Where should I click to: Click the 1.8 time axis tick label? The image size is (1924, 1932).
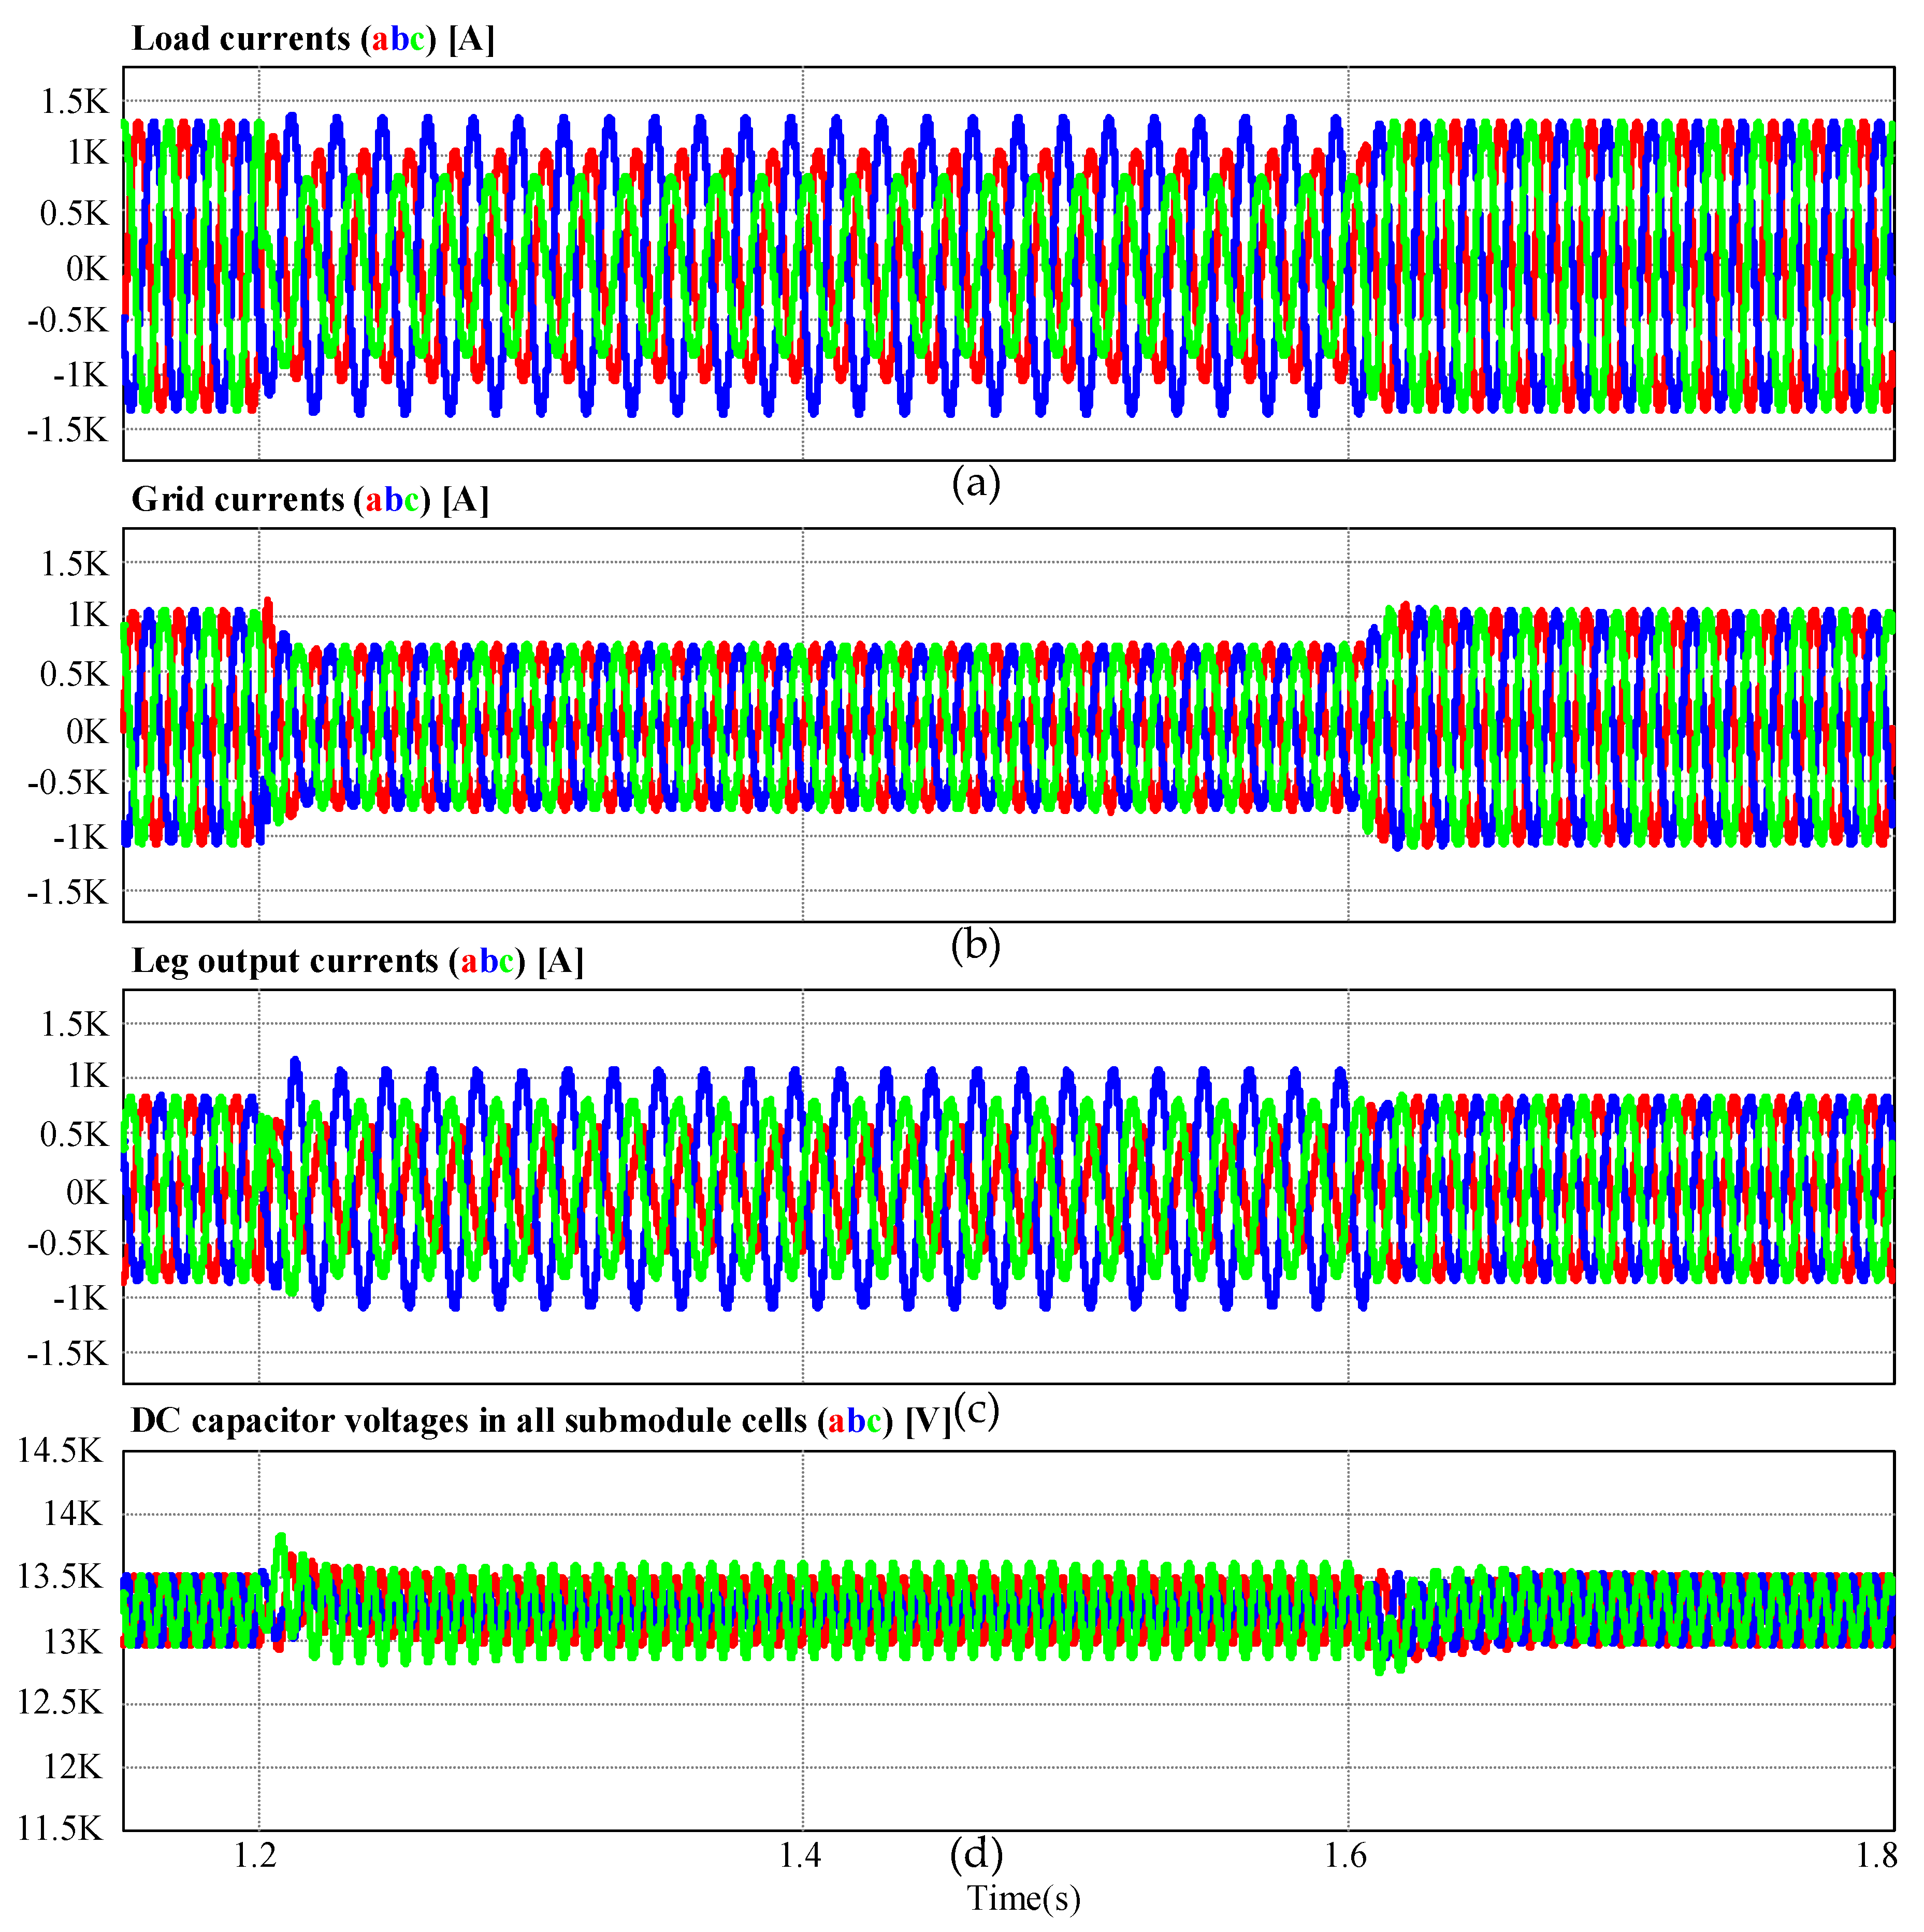(x=1876, y=1856)
